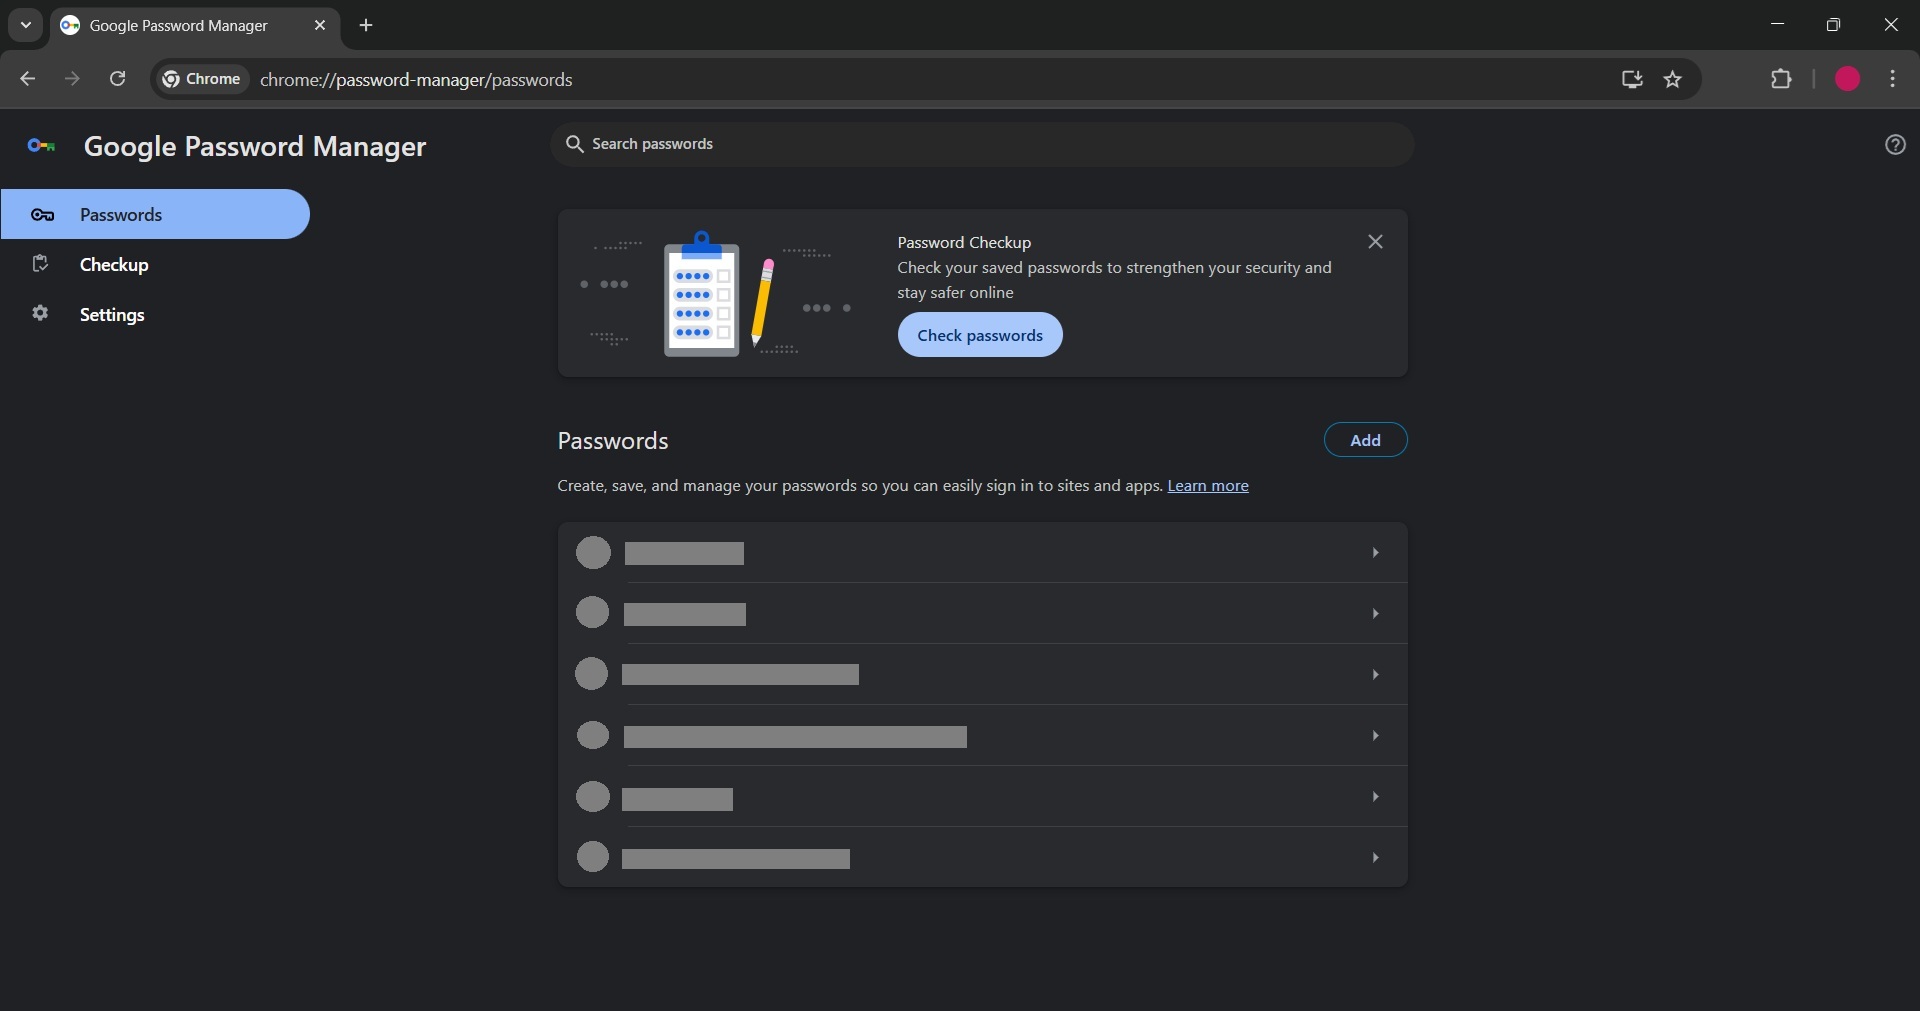Click the browser forward arrow
This screenshot has height=1011, width=1920.
coord(72,79)
